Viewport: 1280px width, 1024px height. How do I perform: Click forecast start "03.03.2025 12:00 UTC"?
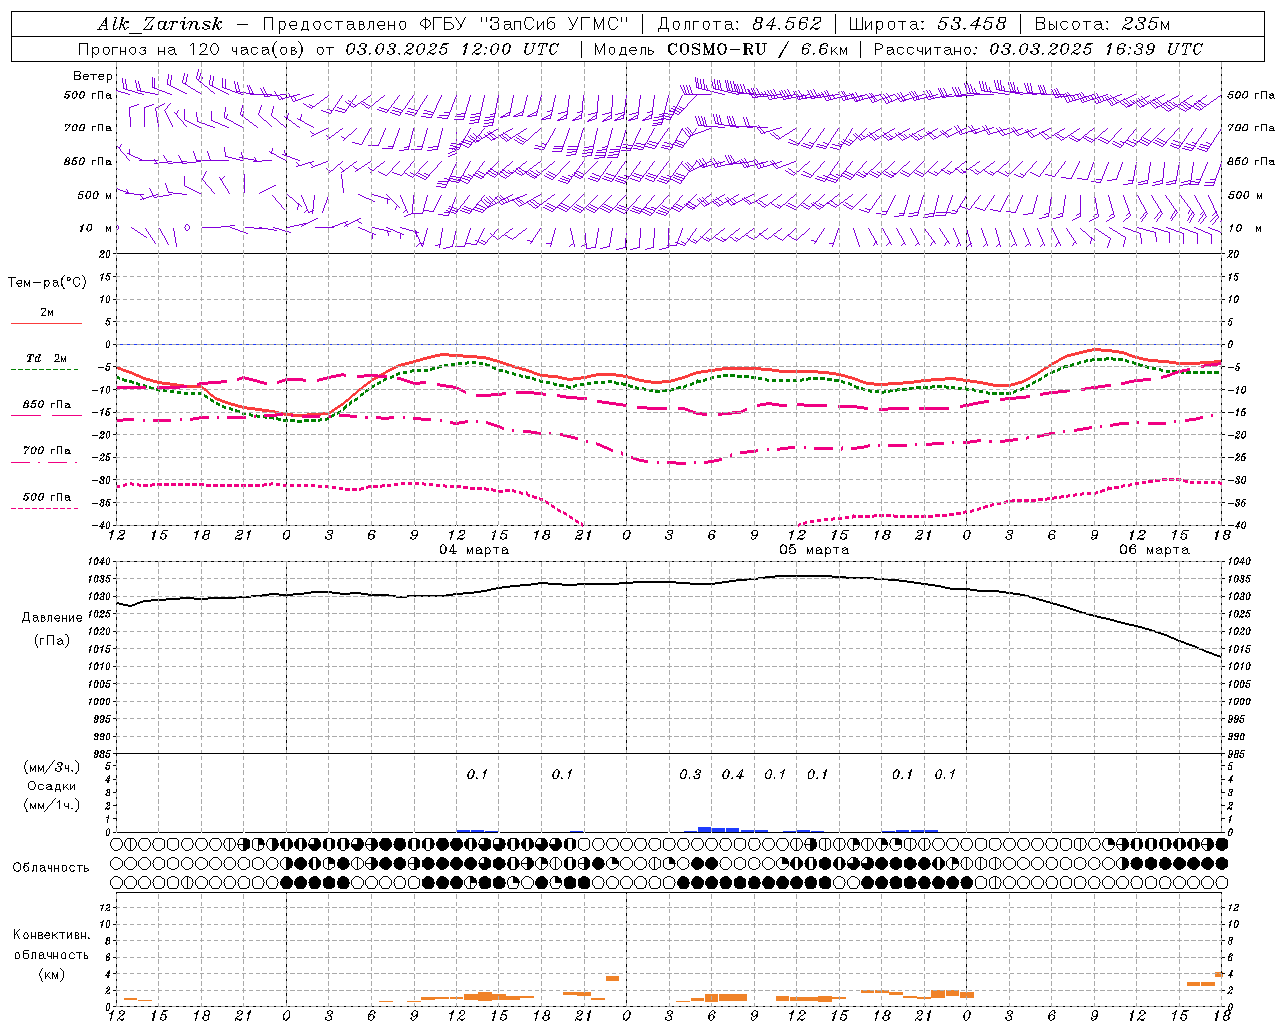(452, 49)
